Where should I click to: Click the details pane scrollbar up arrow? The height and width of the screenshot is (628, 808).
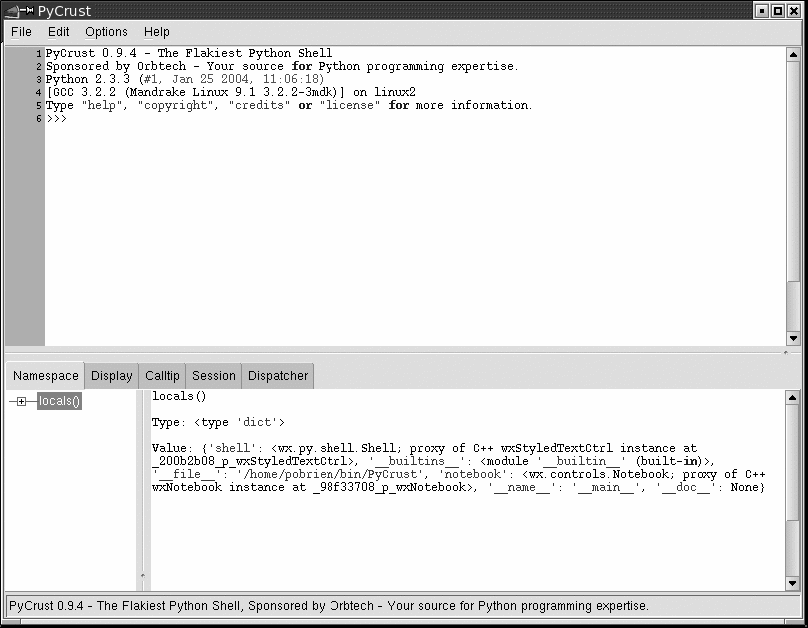click(793, 397)
